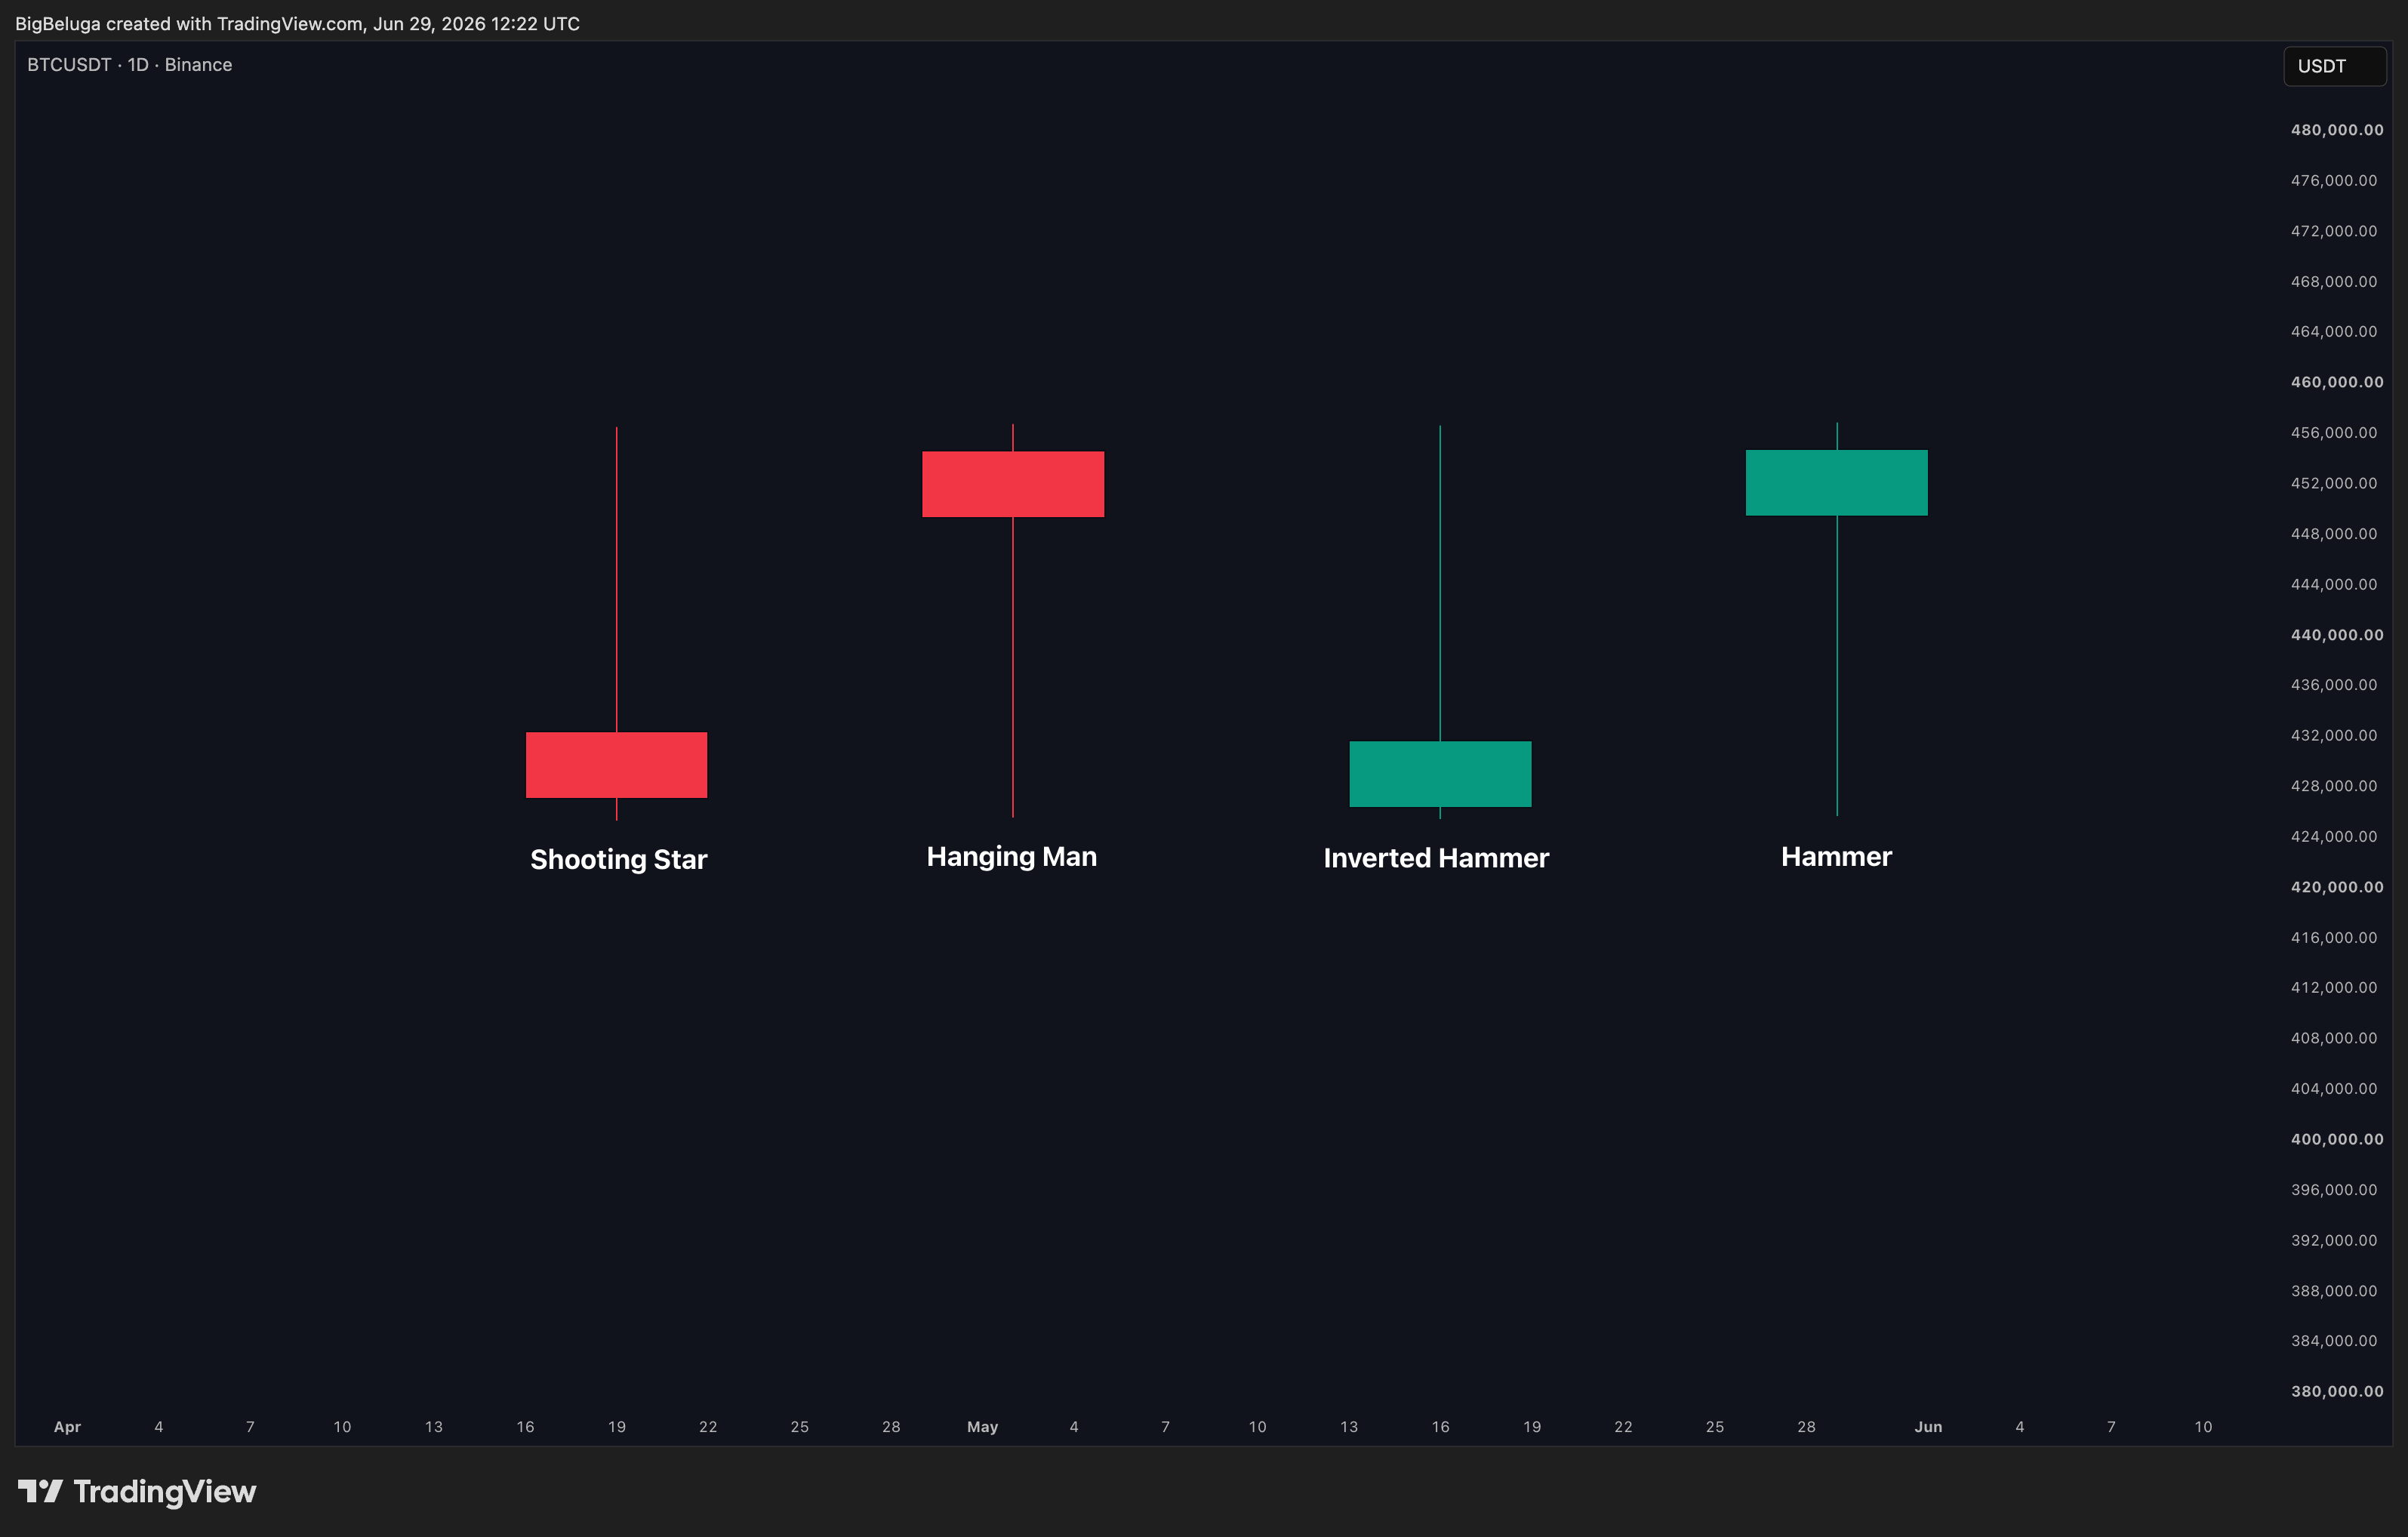Click the BigBeluga attribution header text
The width and height of the screenshot is (2408, 1537).
pyautogui.click(x=297, y=23)
